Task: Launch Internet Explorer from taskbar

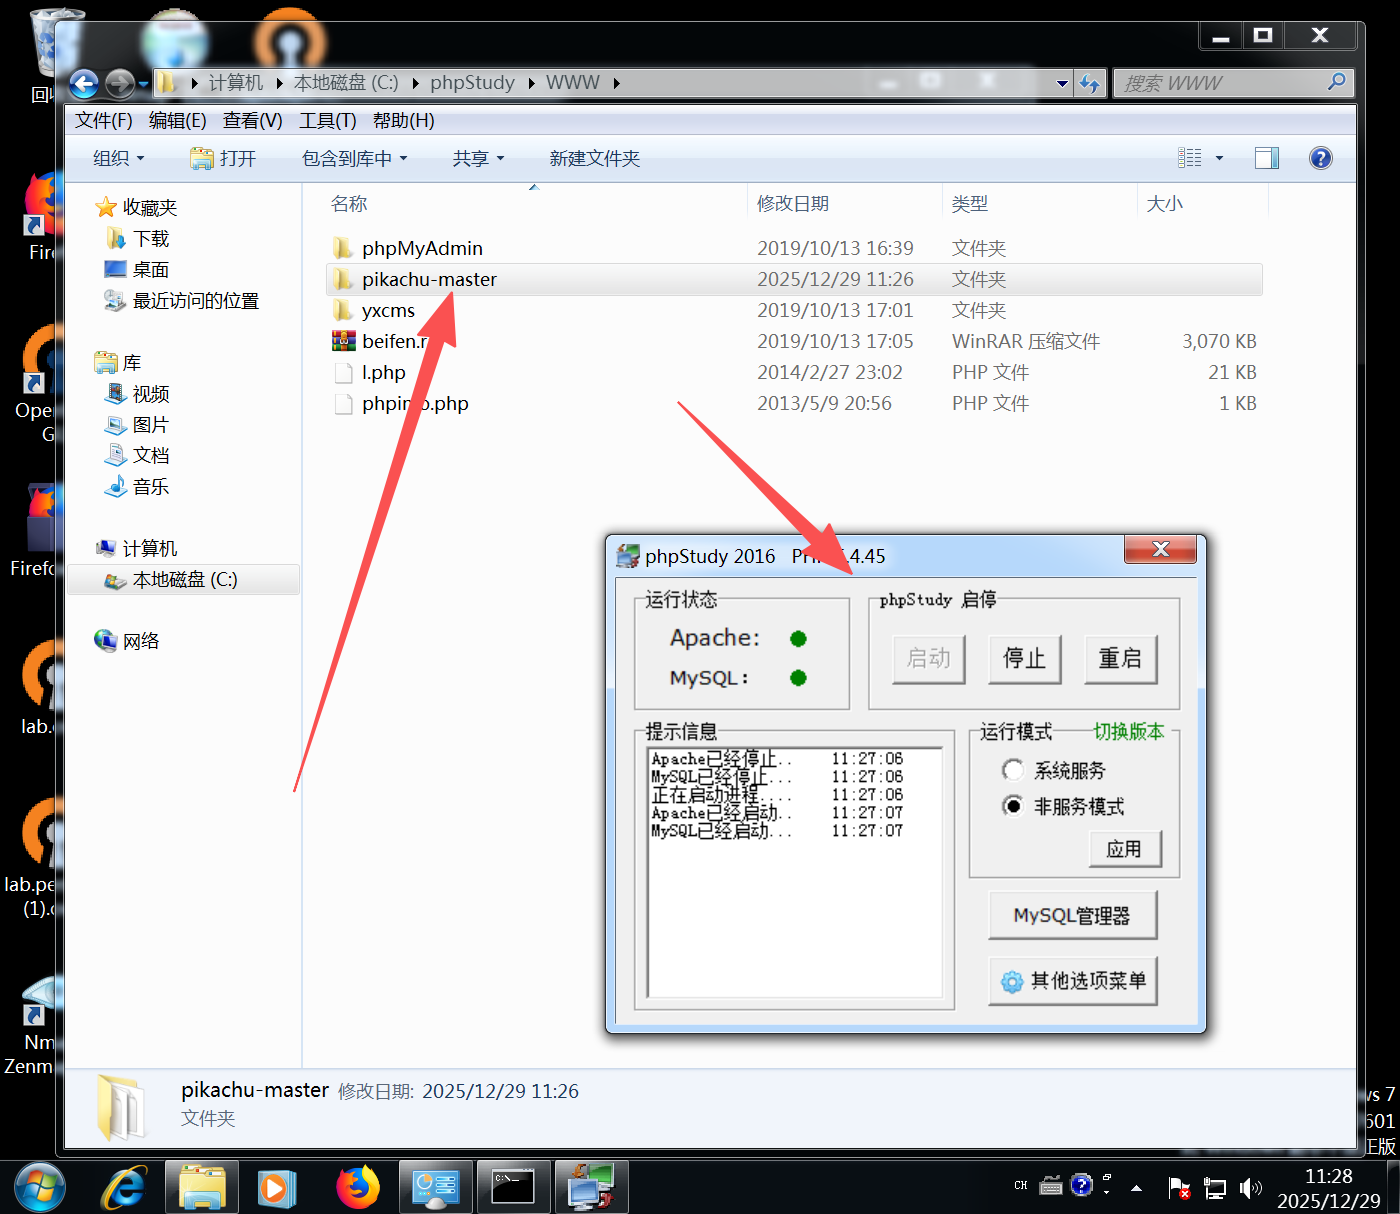Action: pos(124,1188)
